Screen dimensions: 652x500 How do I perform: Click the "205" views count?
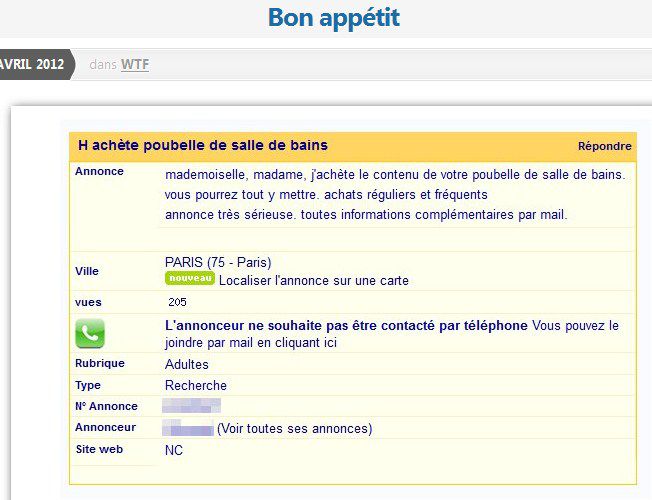(178, 303)
